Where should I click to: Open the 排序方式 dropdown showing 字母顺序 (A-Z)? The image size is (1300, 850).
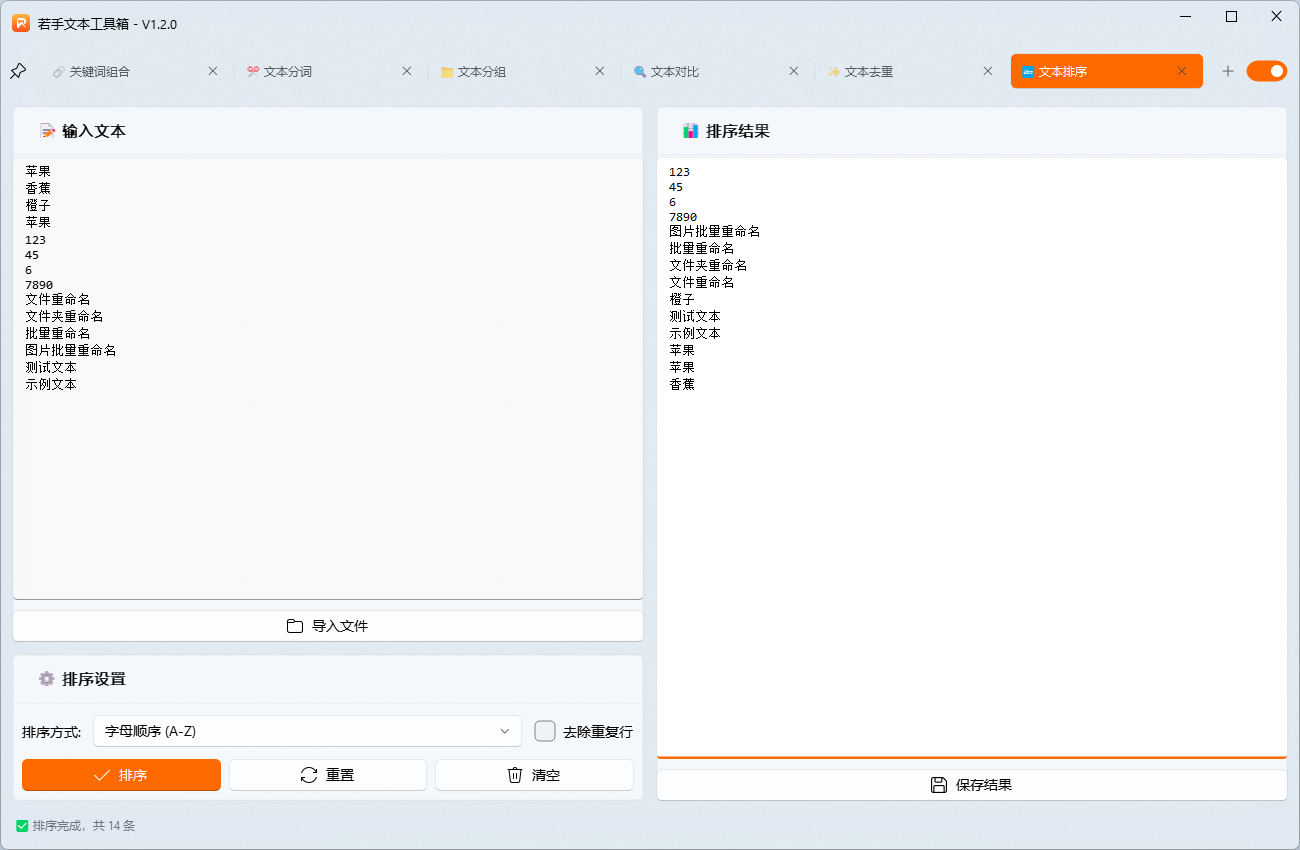307,731
